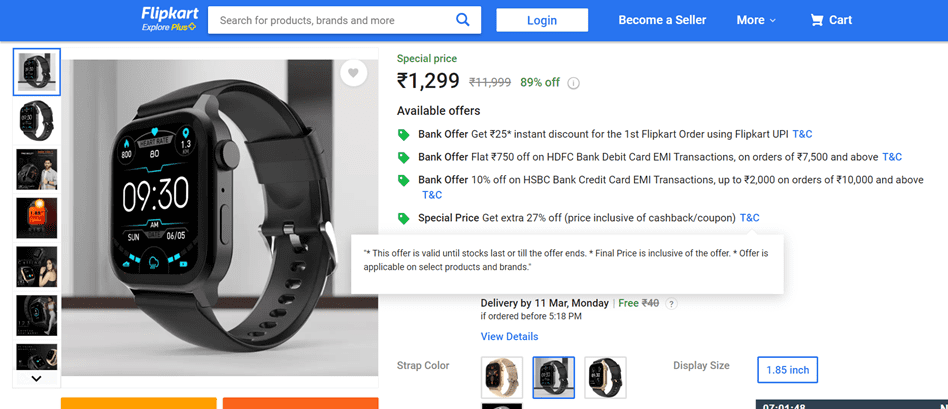Select the 1.85 inch display size
Viewport: 948px width, 409px height.
tap(787, 370)
